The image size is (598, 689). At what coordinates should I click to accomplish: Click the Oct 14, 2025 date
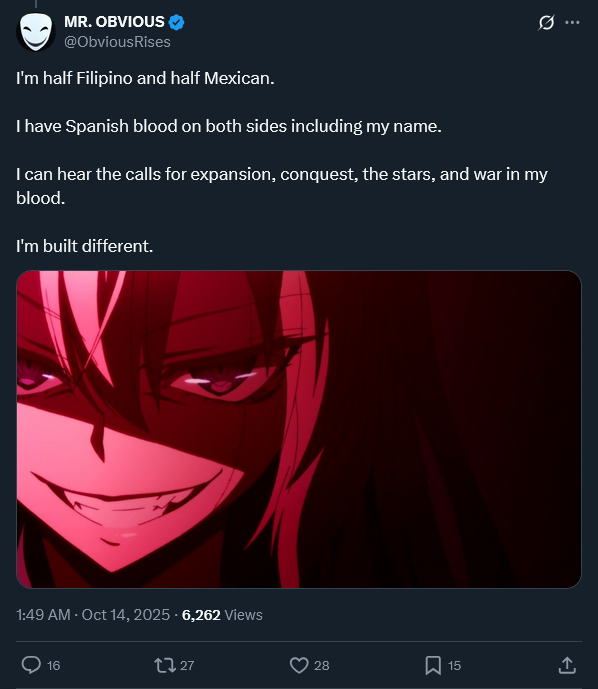coord(126,615)
